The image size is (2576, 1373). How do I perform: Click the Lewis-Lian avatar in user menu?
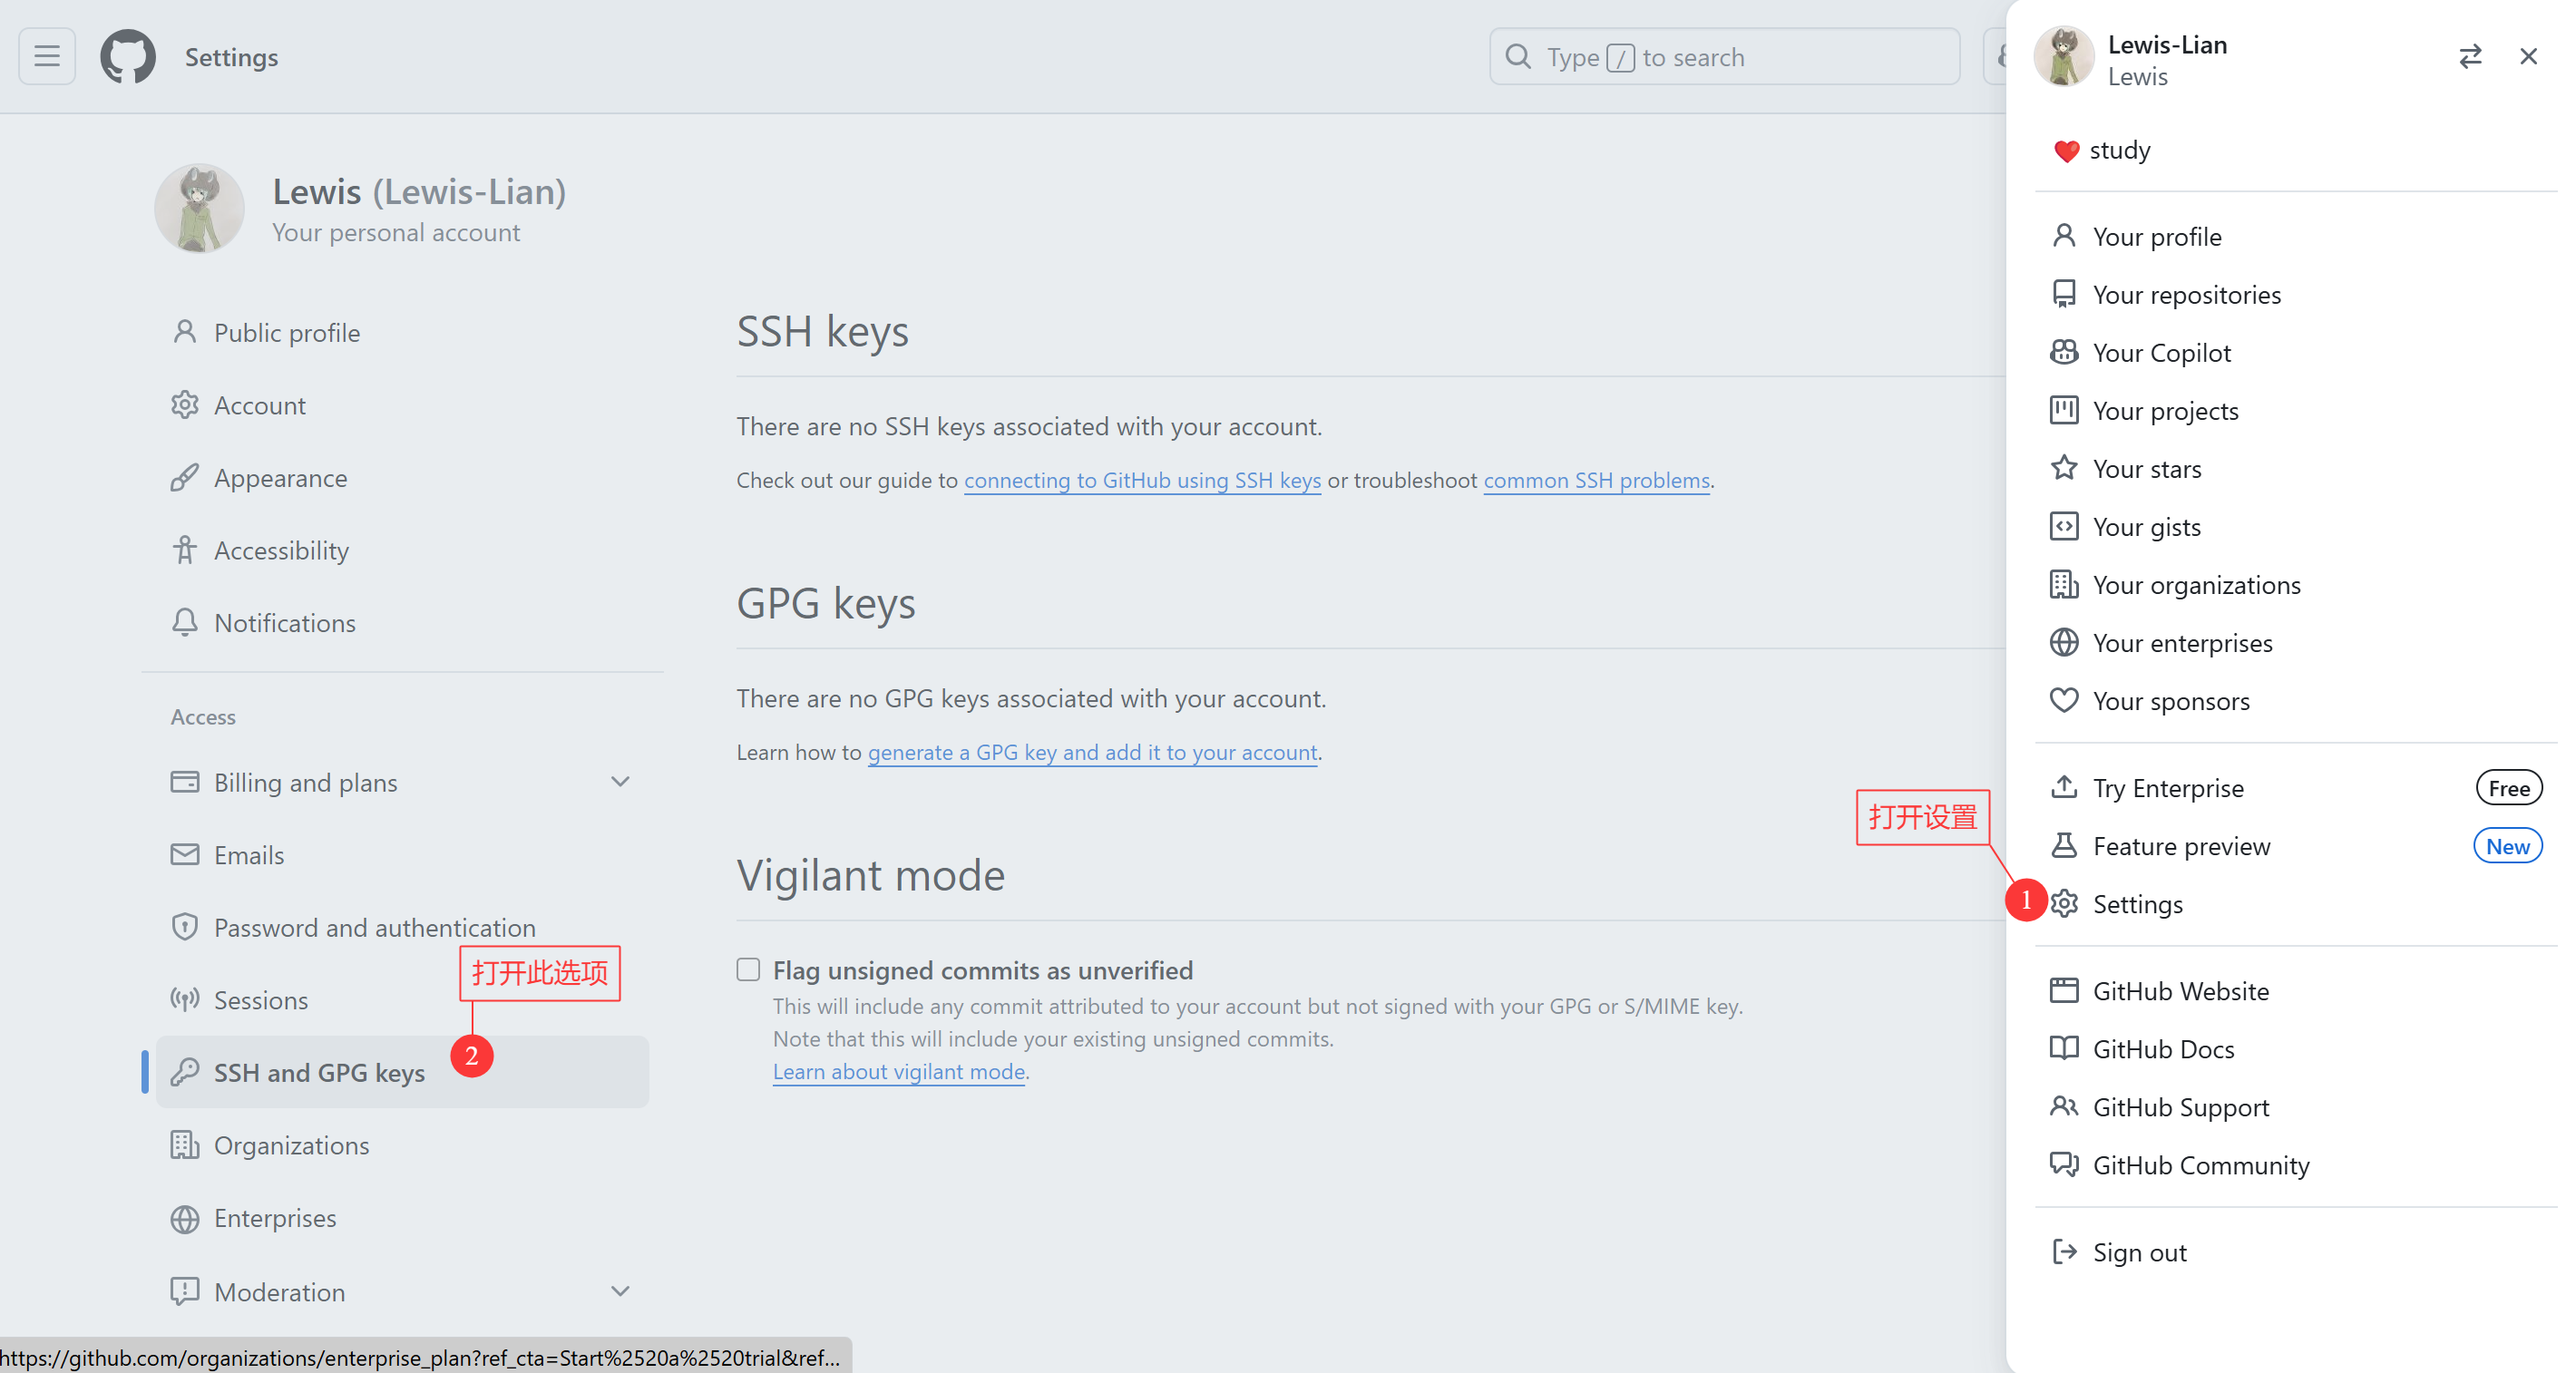click(2063, 57)
